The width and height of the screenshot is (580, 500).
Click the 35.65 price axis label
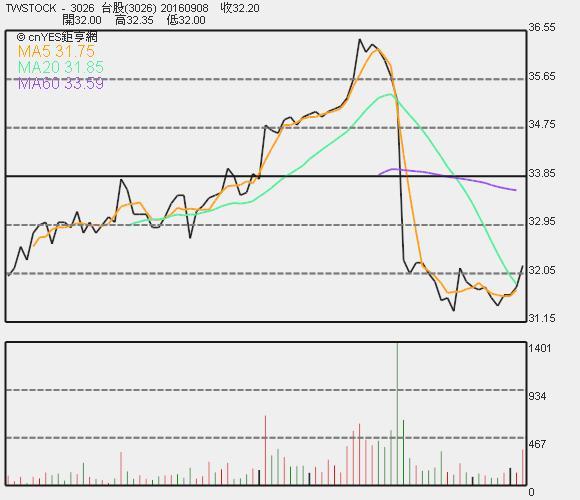tap(542, 76)
